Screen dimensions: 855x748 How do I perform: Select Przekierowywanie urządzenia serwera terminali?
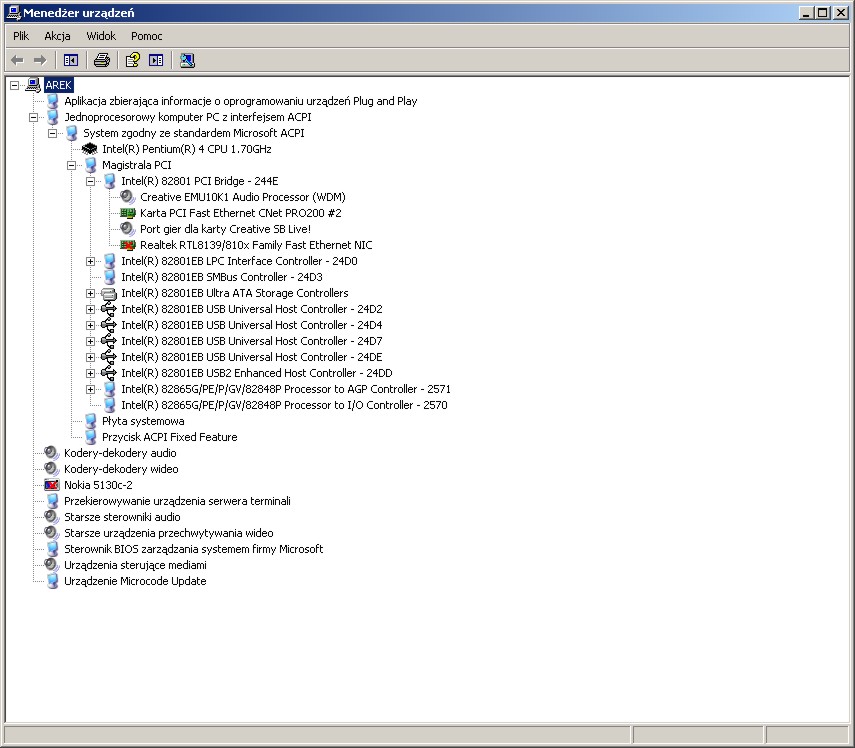[x=177, y=501]
